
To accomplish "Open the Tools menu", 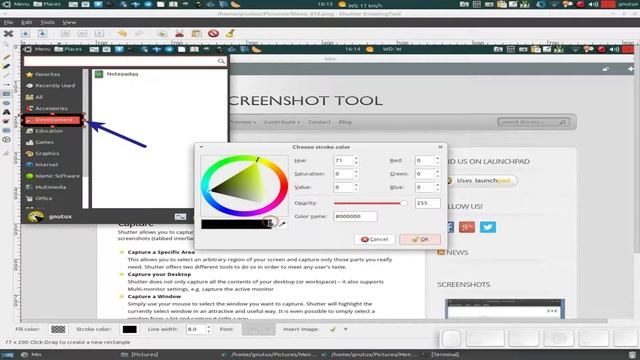I will tap(47, 22).
